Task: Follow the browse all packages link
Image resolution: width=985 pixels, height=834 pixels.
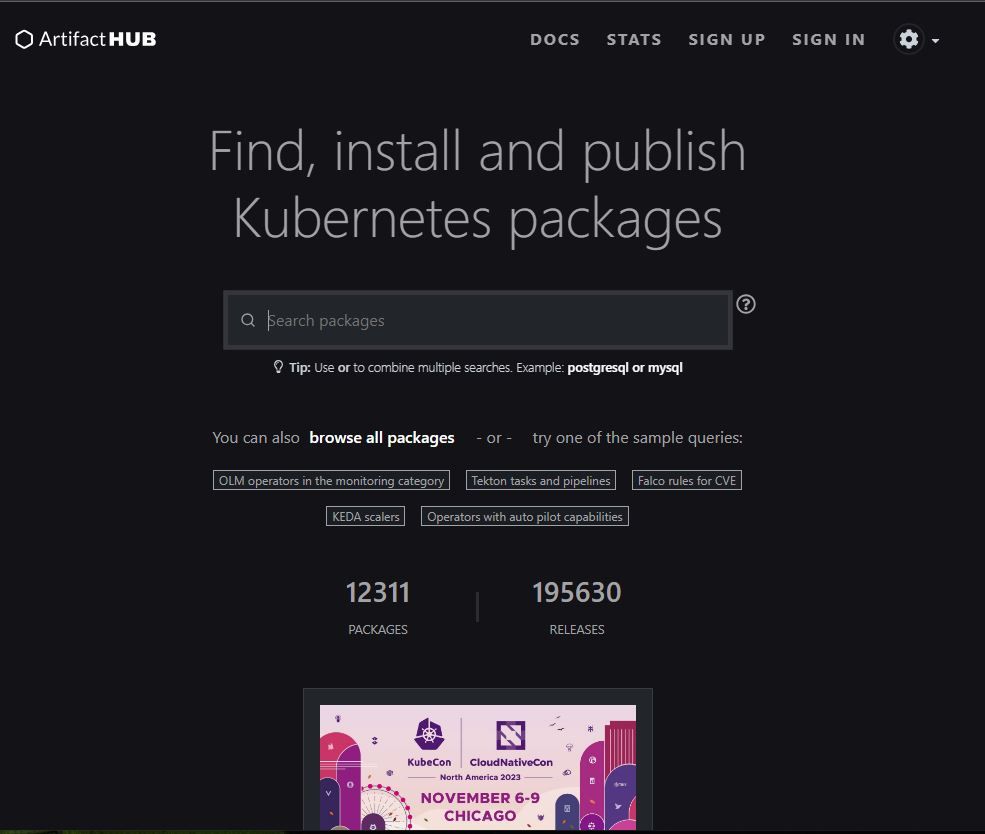Action: click(x=381, y=438)
